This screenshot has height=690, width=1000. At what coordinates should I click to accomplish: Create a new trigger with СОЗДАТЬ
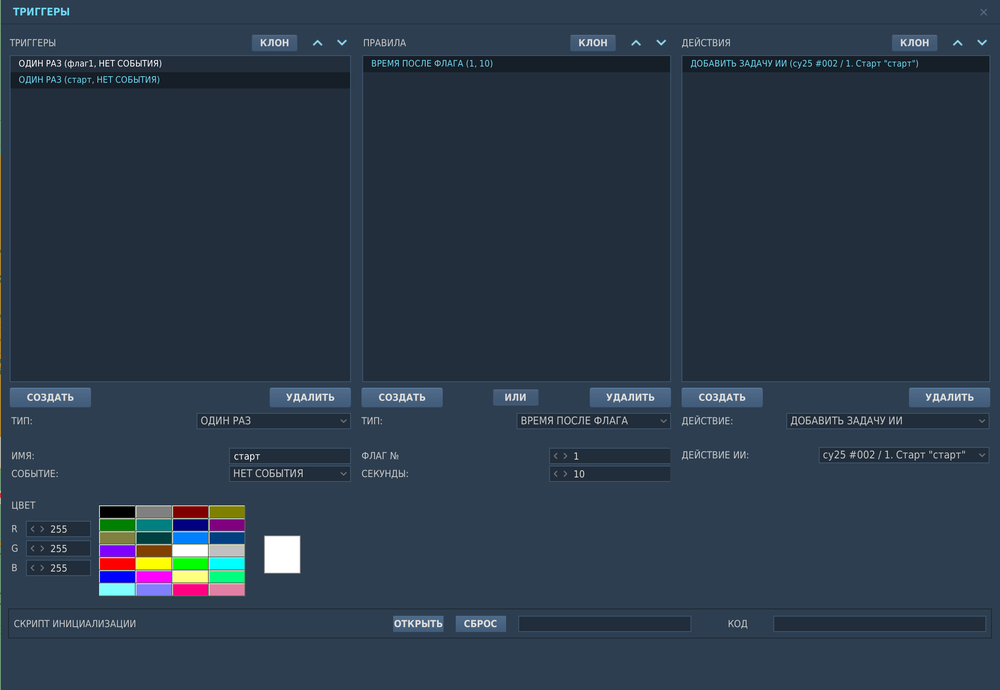coord(50,397)
